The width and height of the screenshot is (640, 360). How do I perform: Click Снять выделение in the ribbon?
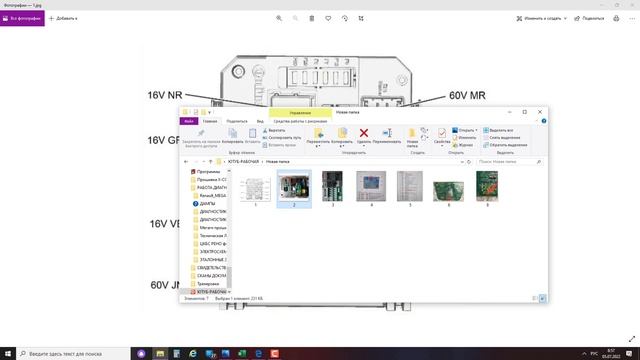(x=502, y=138)
